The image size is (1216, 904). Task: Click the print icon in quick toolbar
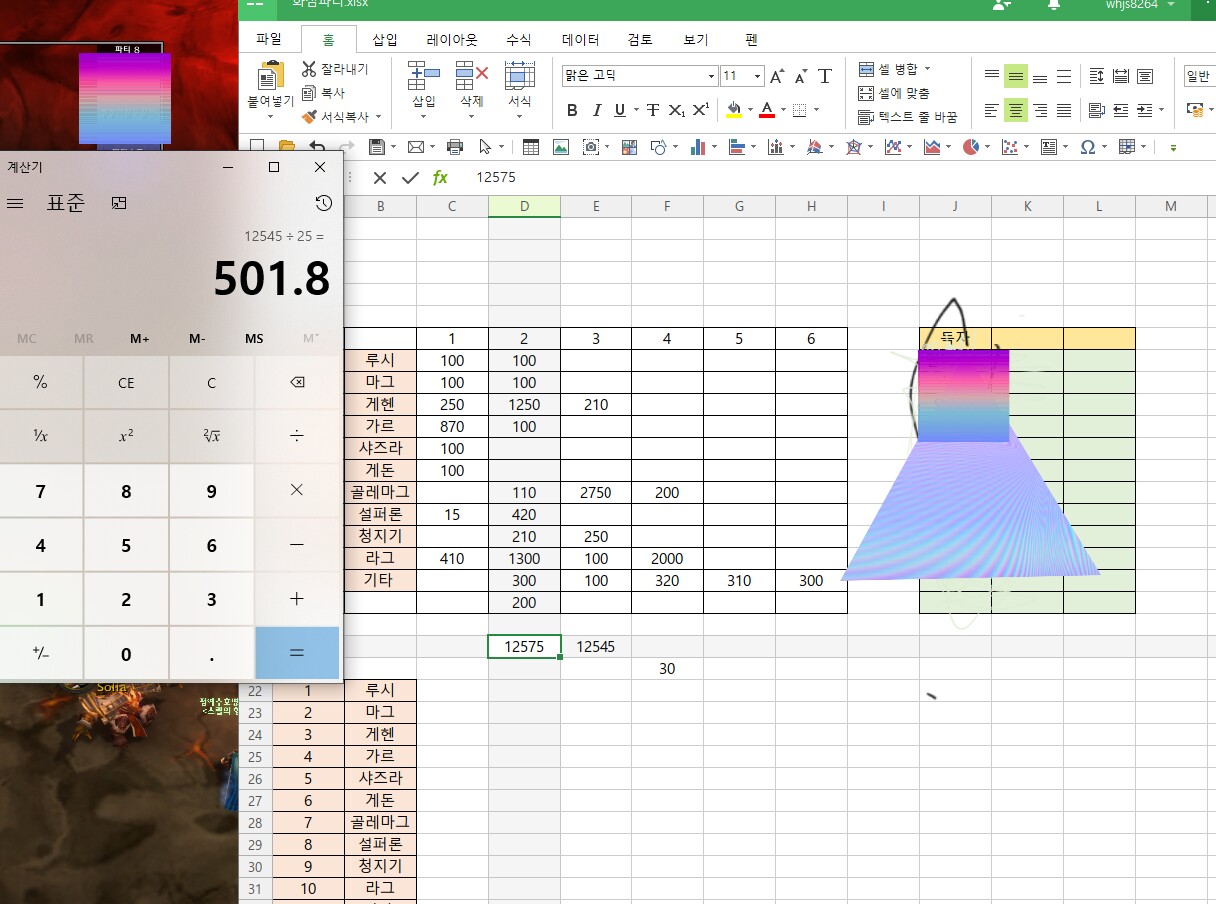[455, 147]
